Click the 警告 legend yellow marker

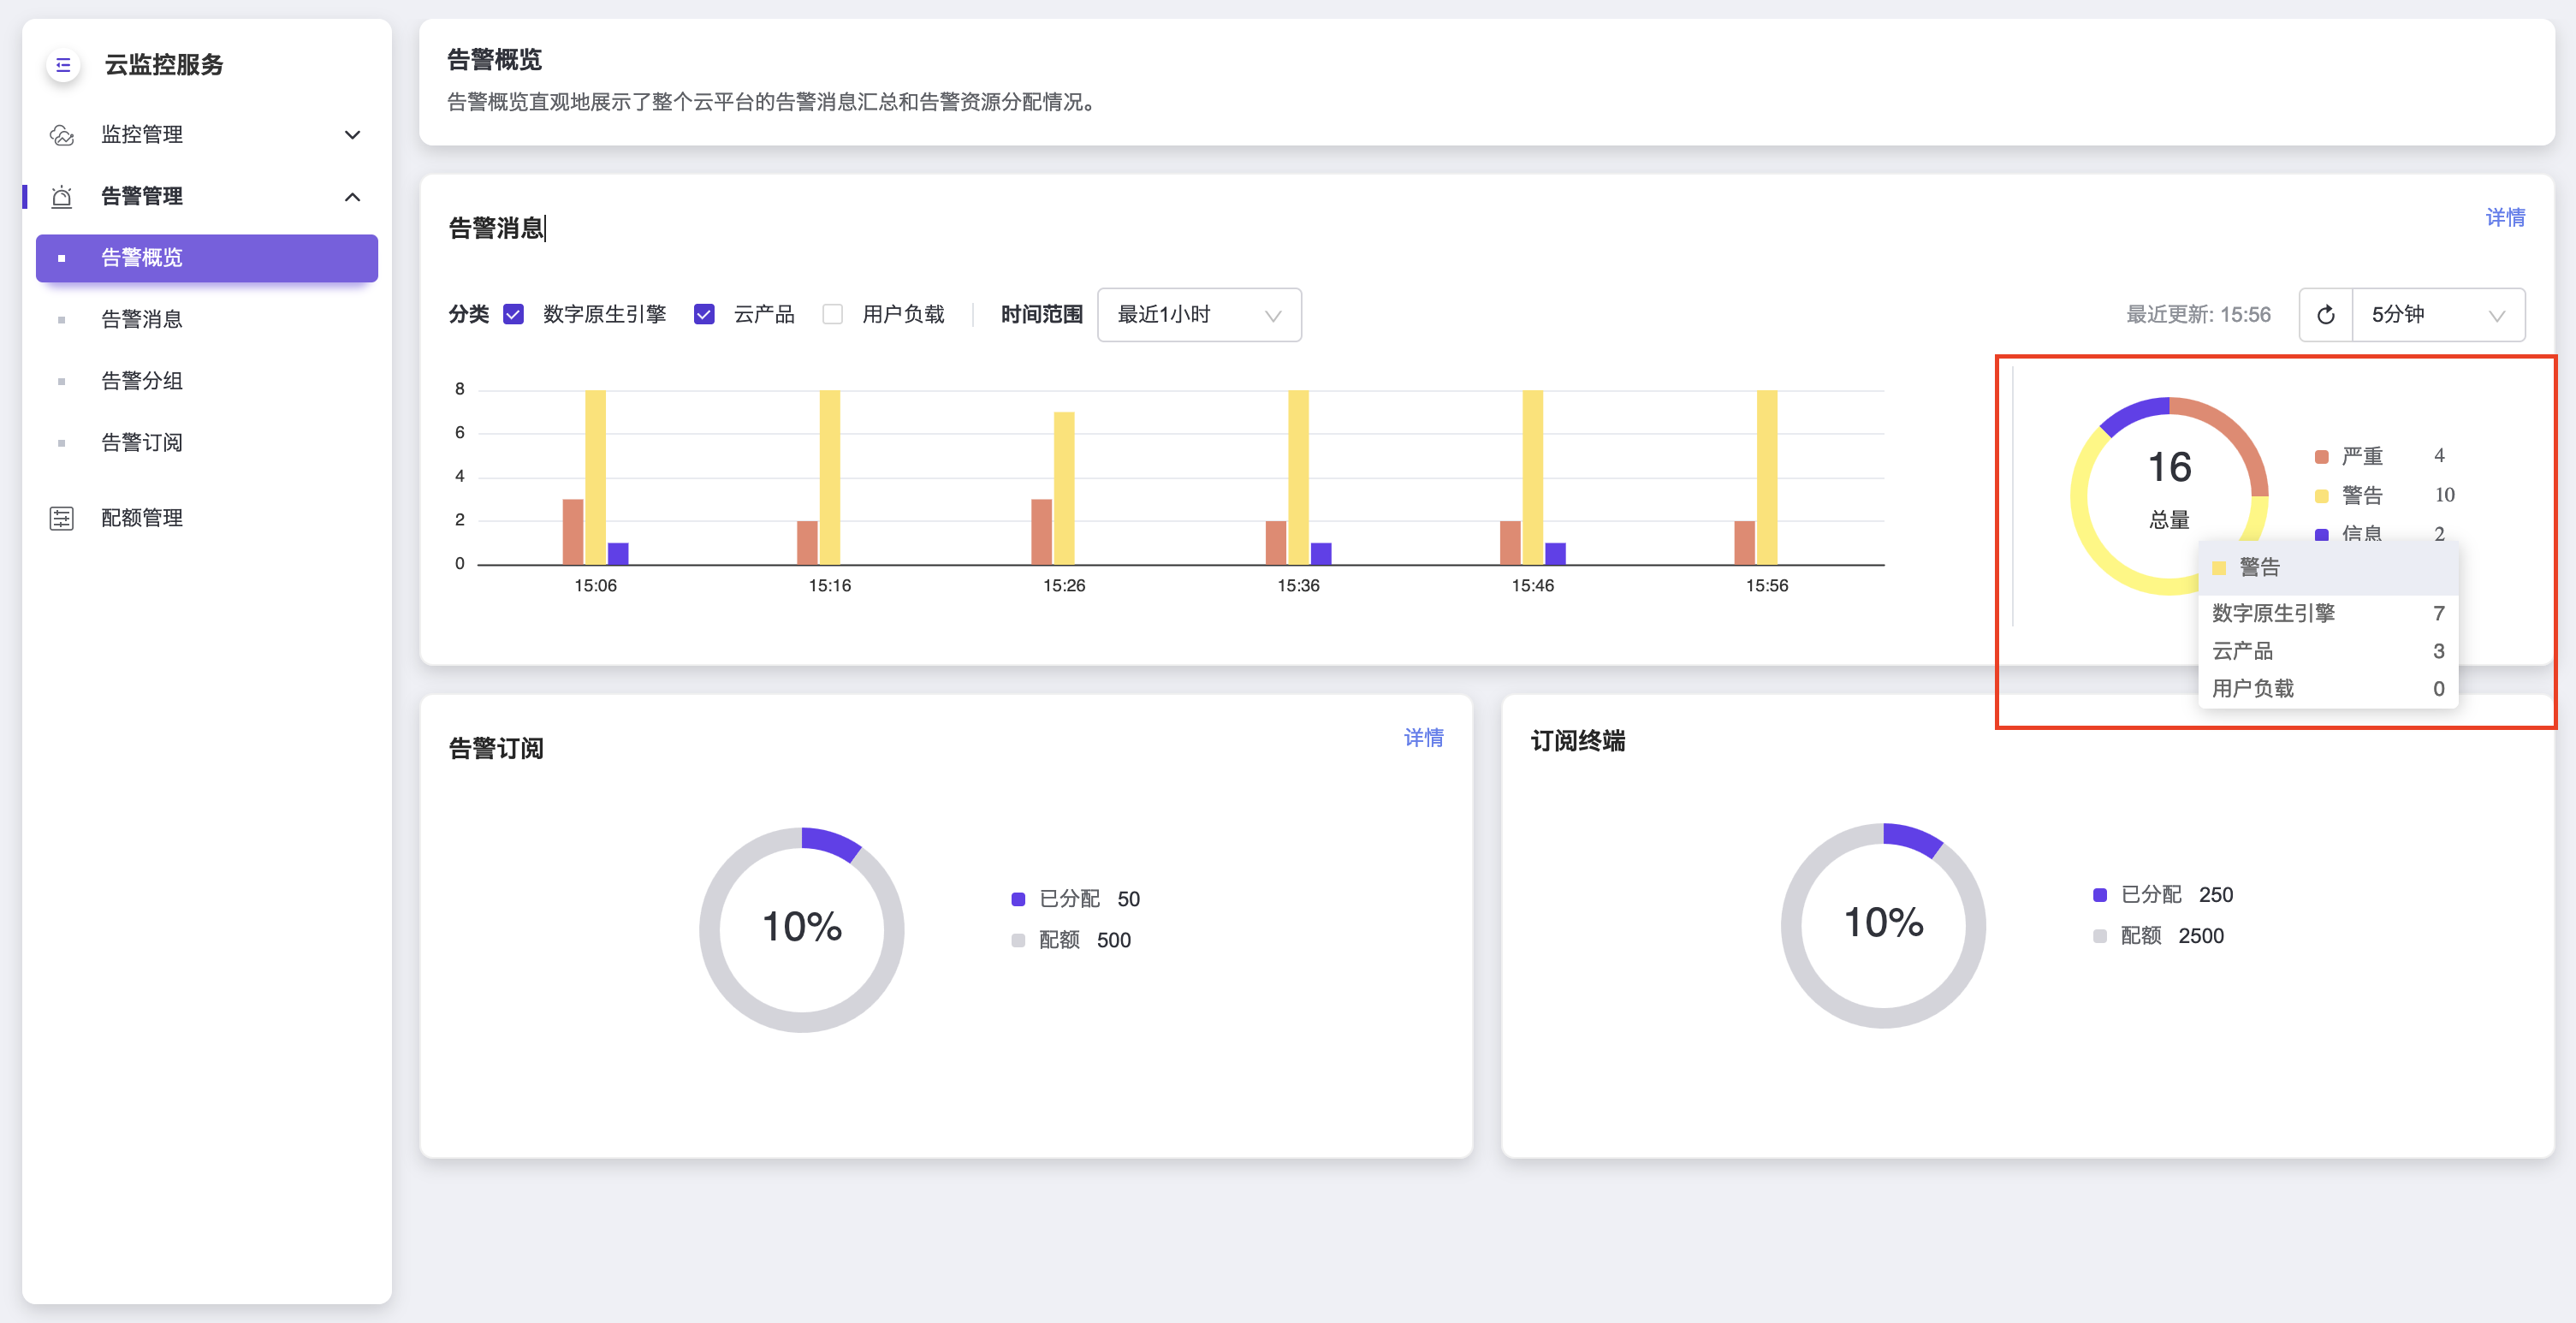tap(2321, 496)
